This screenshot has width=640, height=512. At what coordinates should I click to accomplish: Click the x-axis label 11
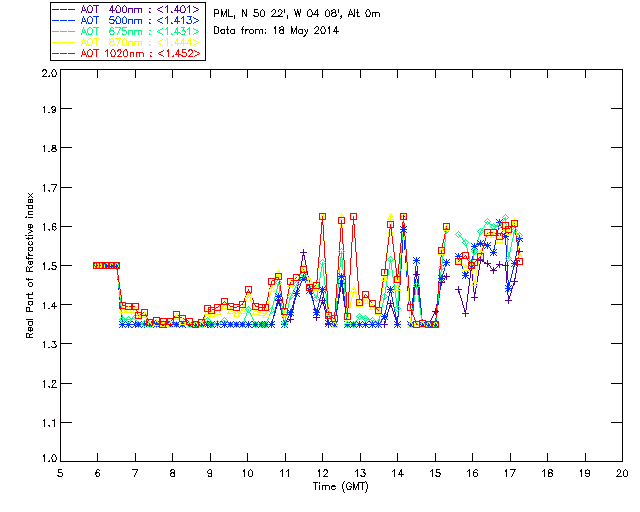point(285,473)
